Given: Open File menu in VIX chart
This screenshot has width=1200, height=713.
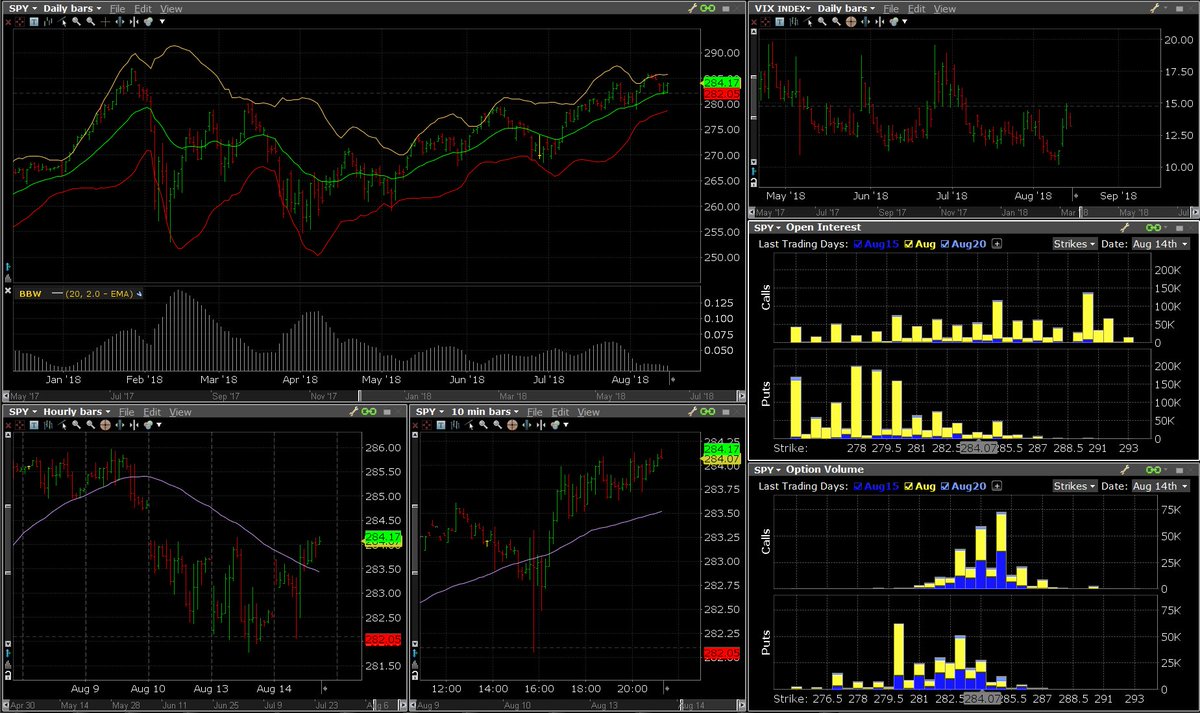Looking at the screenshot, I should [x=891, y=9].
